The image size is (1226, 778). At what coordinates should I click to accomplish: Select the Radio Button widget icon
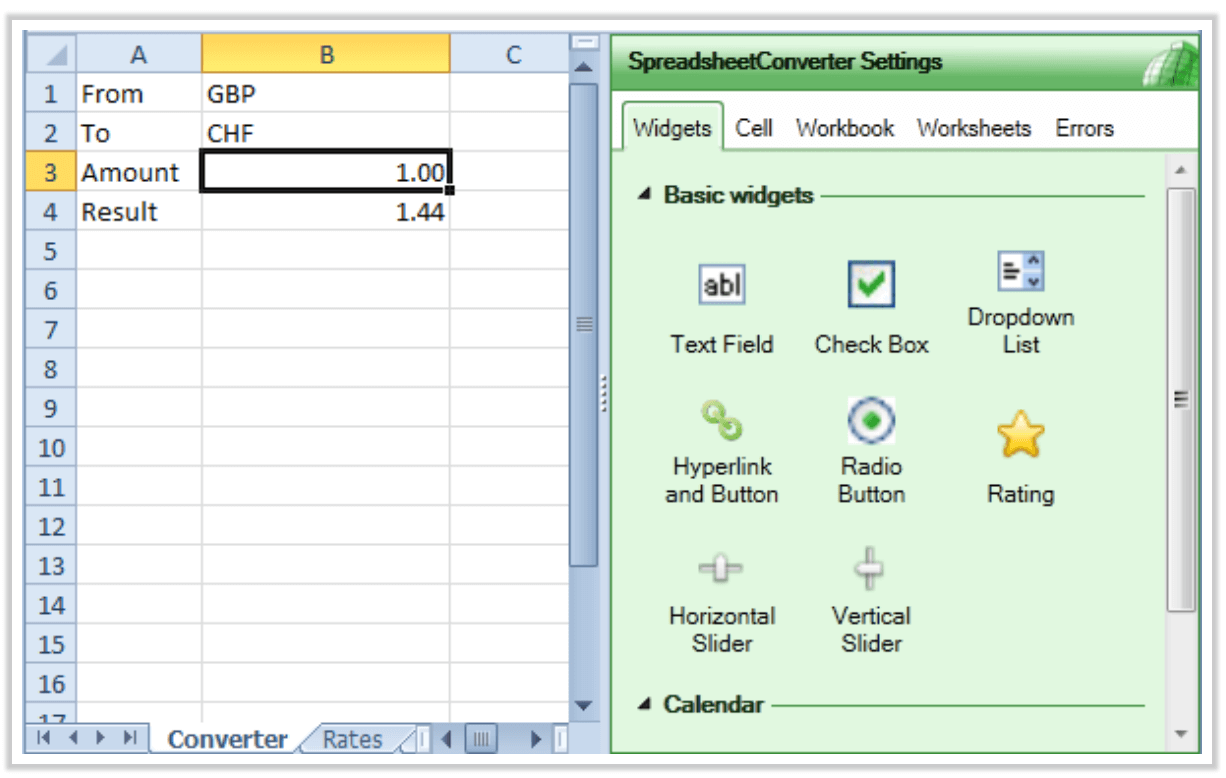(871, 423)
